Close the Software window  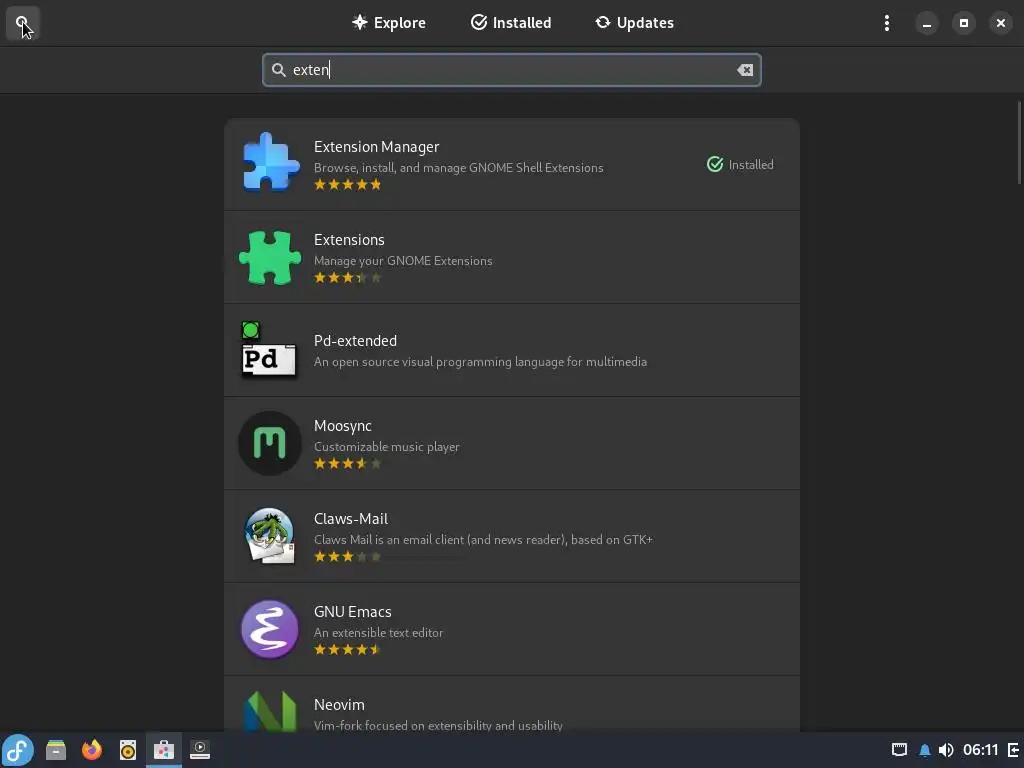coord(1000,23)
